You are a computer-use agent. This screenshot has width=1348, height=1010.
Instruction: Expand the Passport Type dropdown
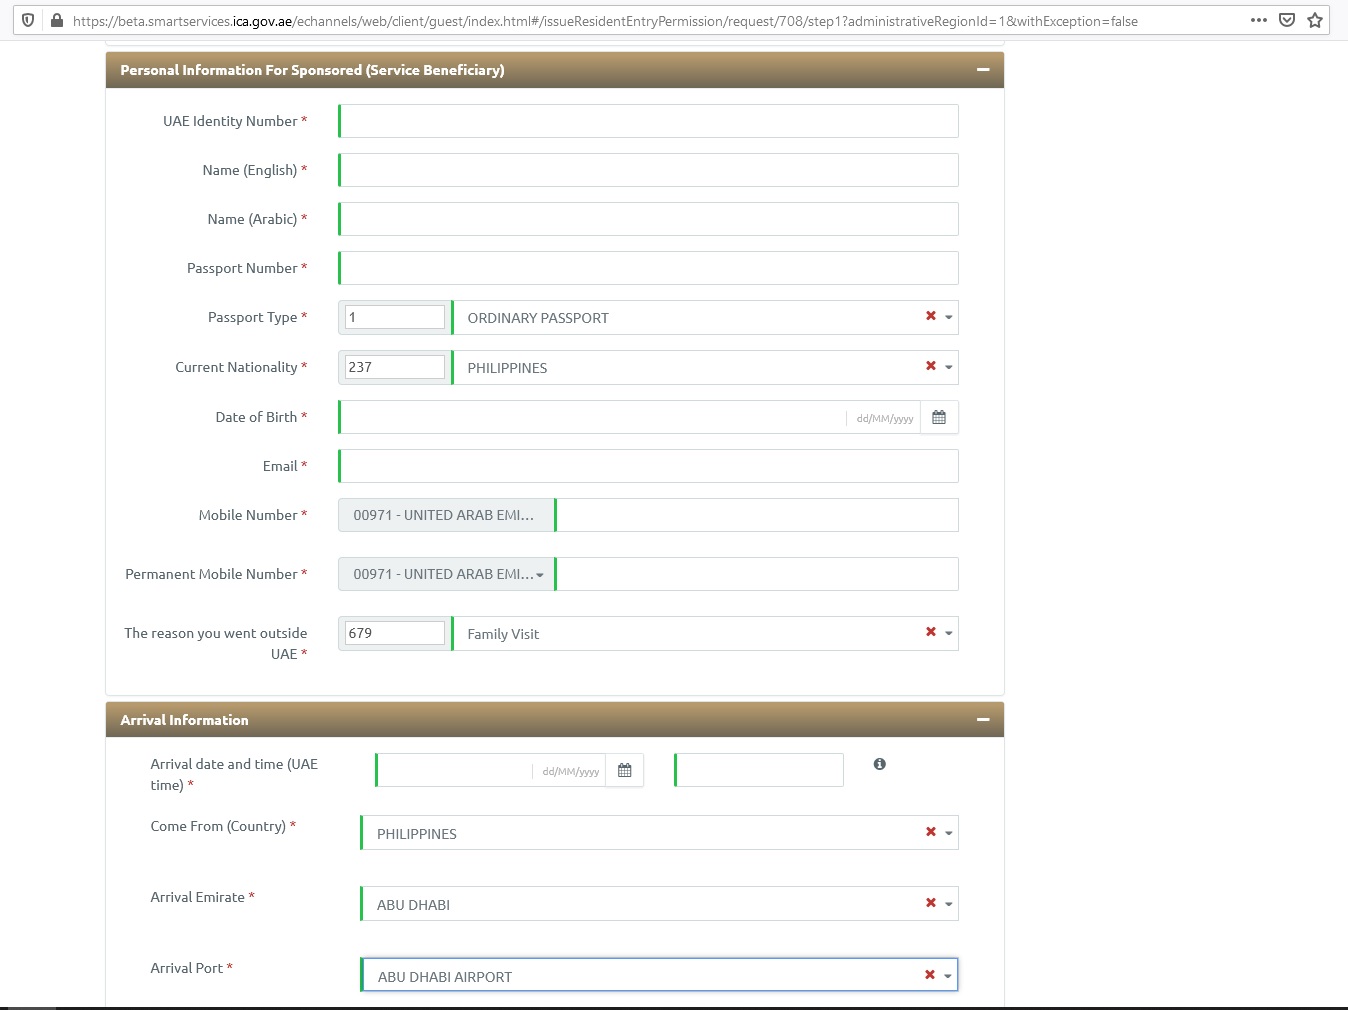click(948, 317)
